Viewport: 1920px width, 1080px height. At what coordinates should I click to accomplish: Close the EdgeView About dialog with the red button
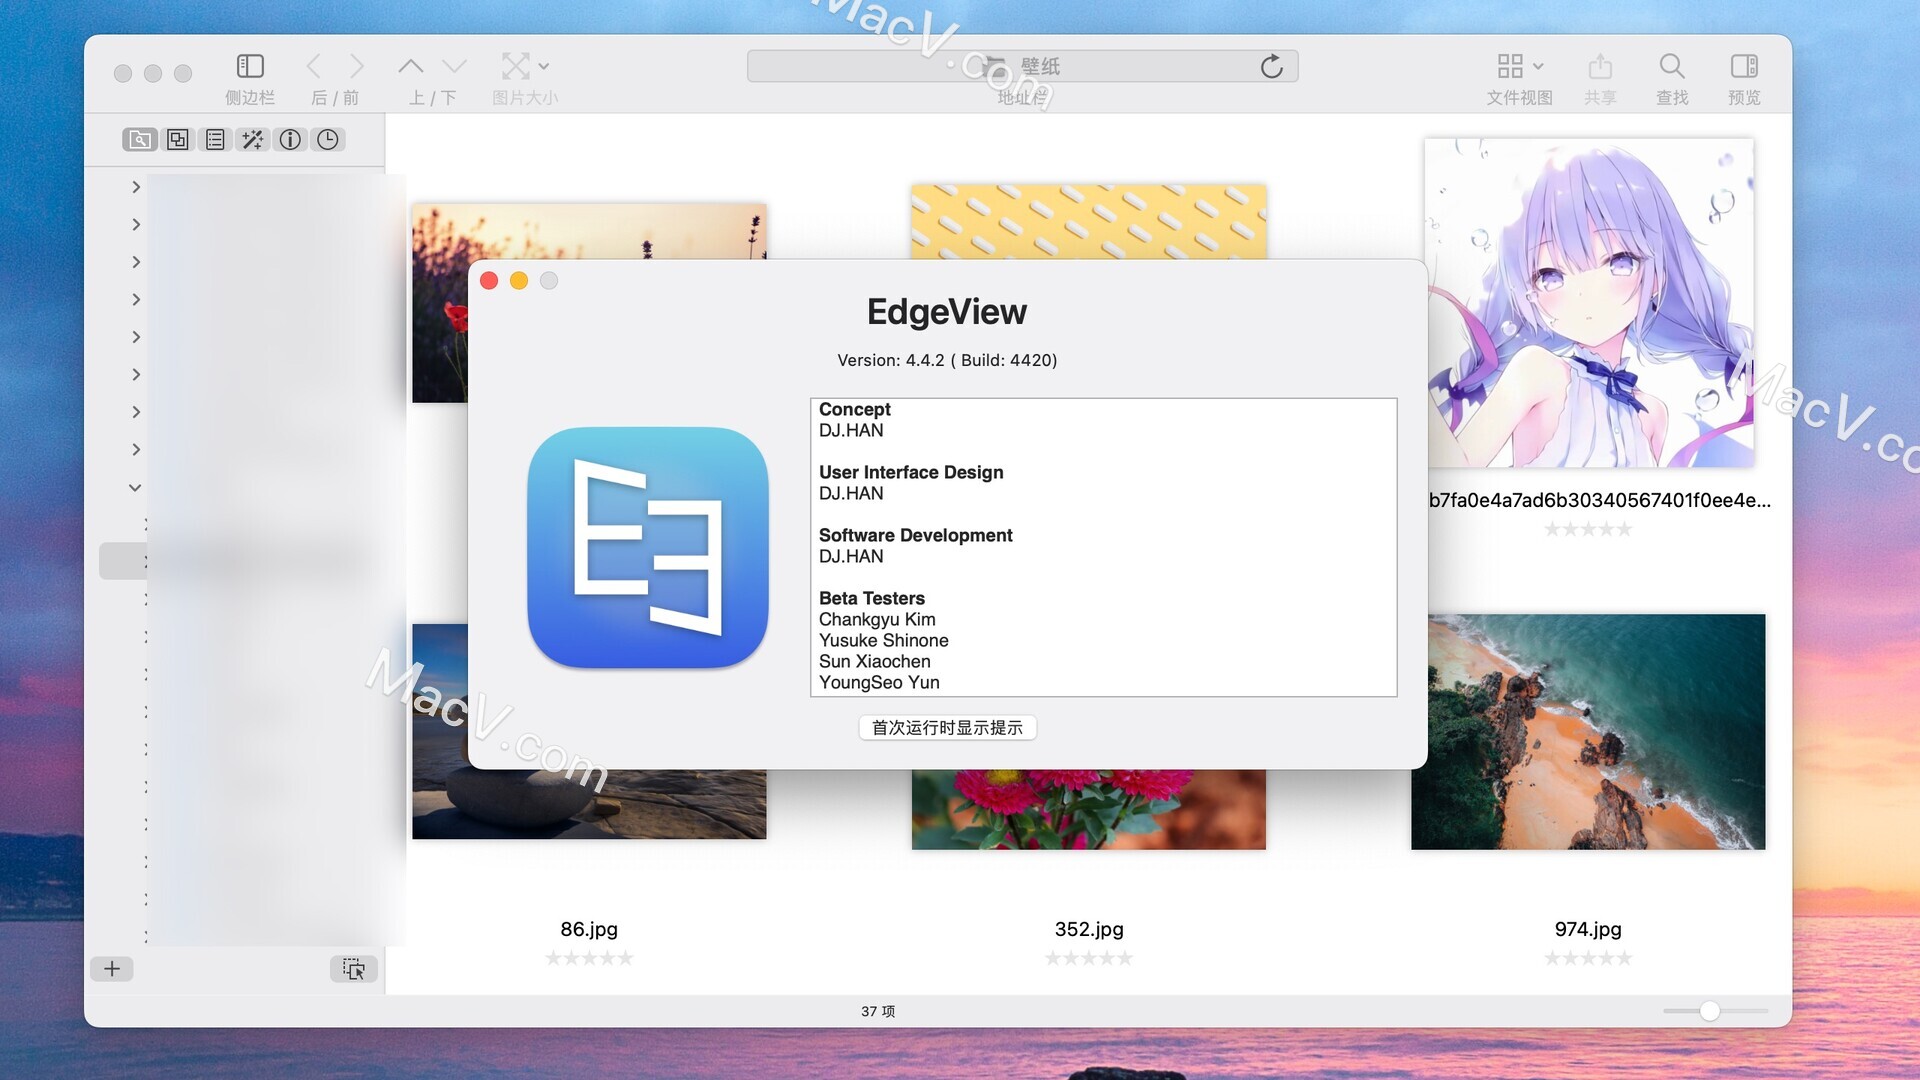[x=489, y=281]
